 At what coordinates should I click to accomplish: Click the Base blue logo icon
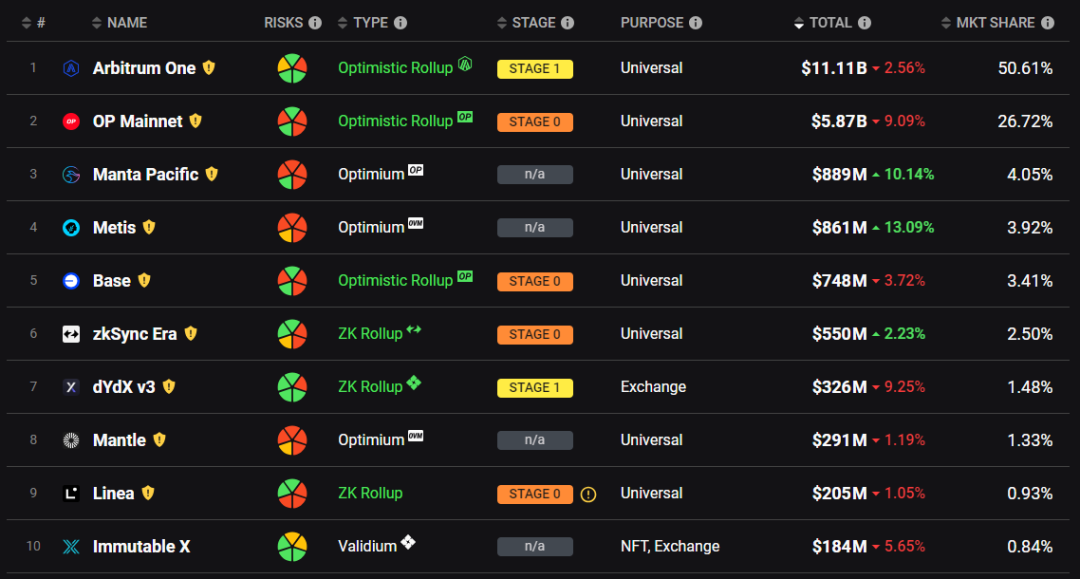pyautogui.click(x=71, y=281)
